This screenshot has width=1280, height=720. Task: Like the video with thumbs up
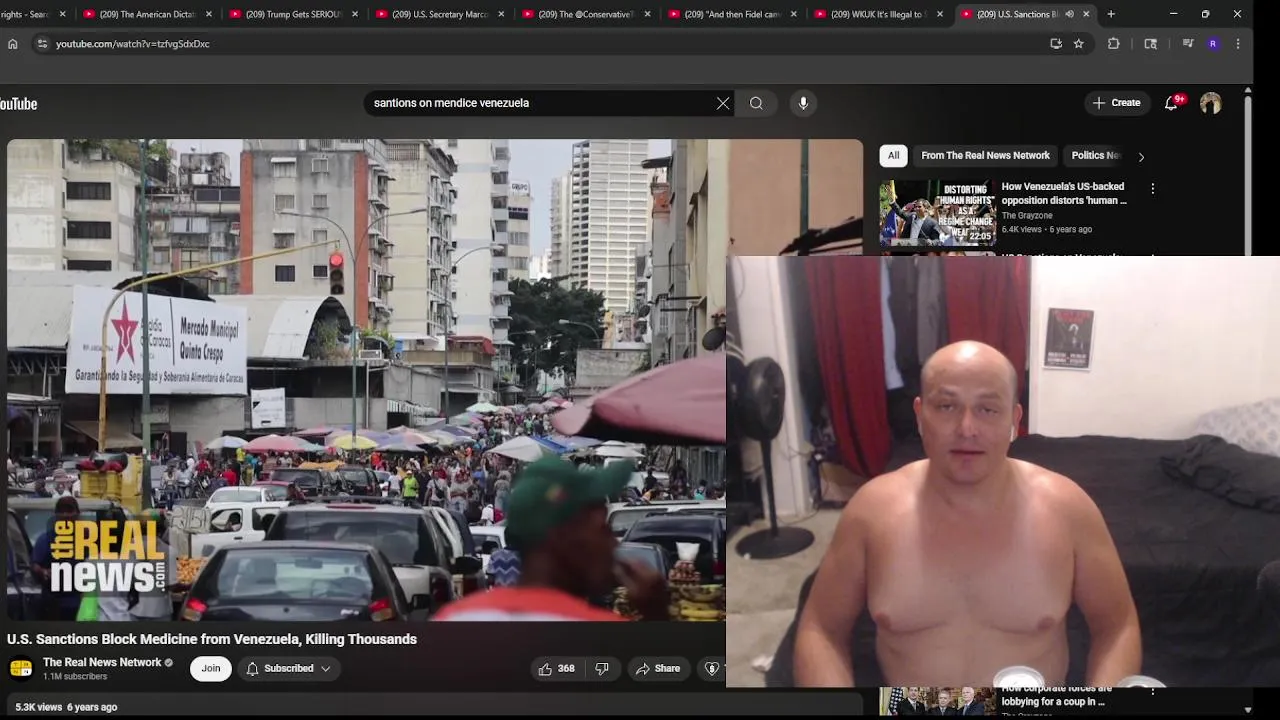point(556,668)
